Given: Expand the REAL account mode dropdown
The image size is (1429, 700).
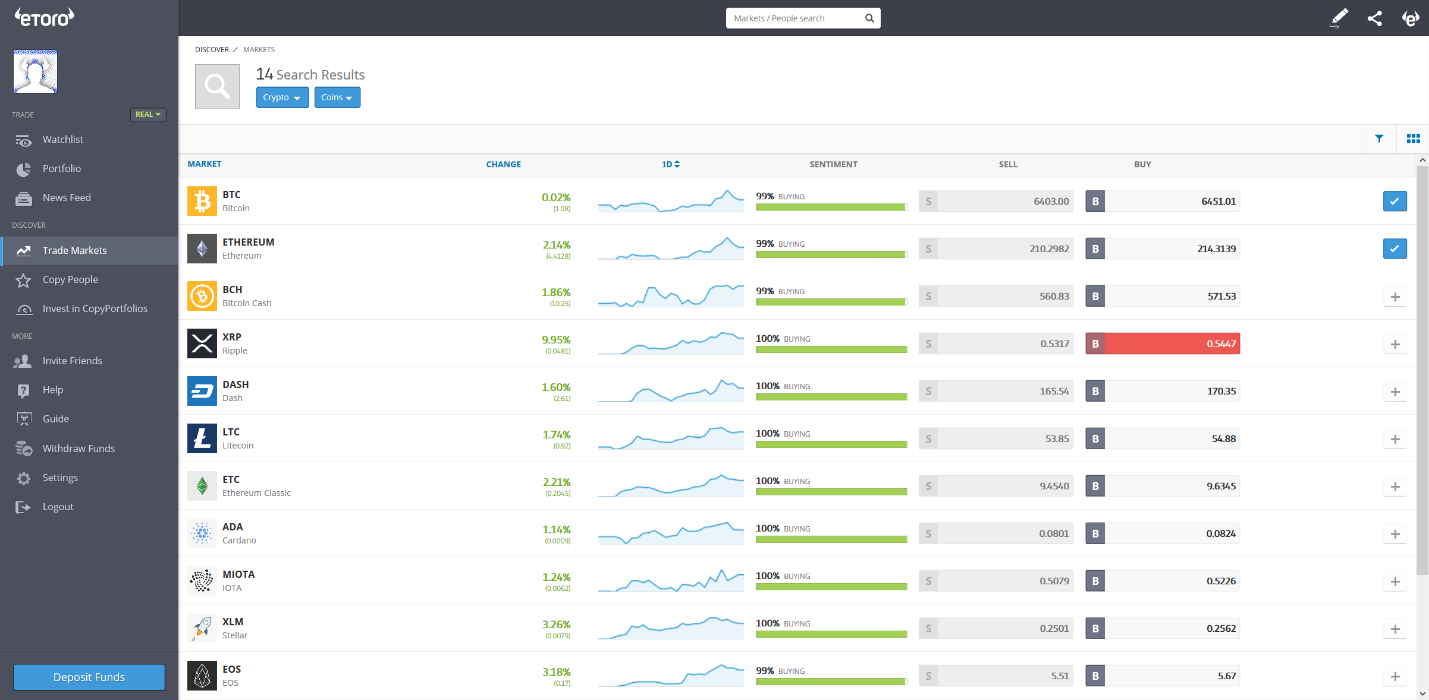Looking at the screenshot, I should pyautogui.click(x=148, y=115).
